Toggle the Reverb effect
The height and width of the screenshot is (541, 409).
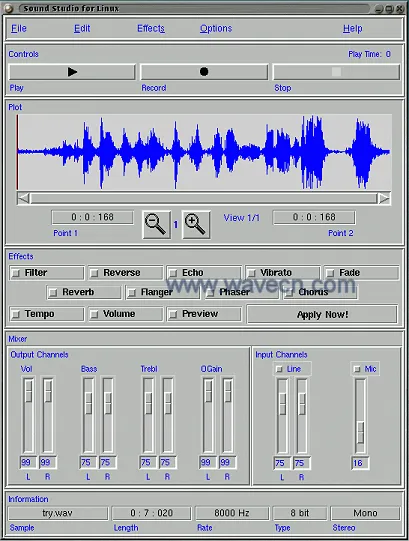84,292
